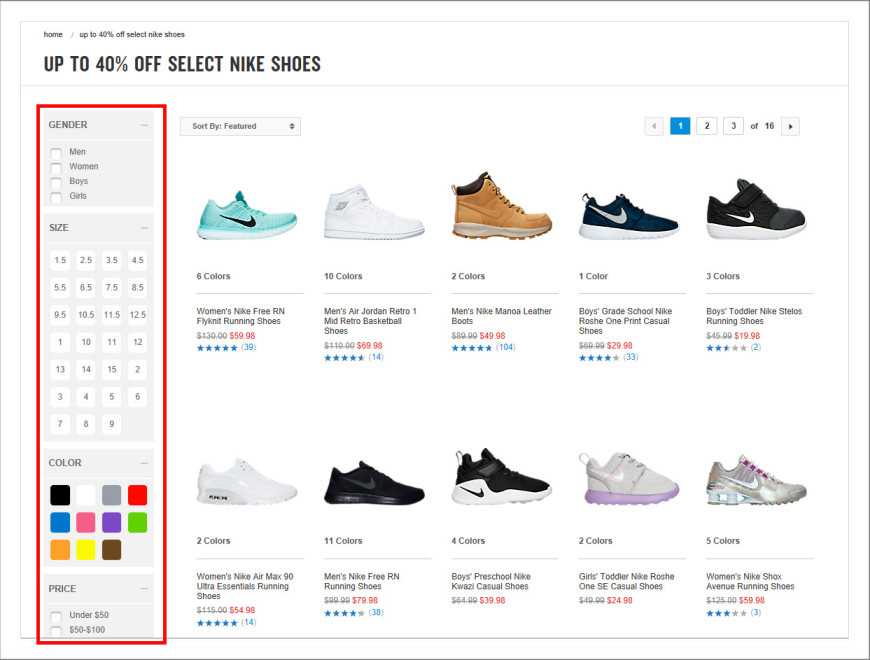The width and height of the screenshot is (870, 660).
Task: Open Boys' Toddler Nike Stelos Running Shoes link
Action: click(x=754, y=316)
